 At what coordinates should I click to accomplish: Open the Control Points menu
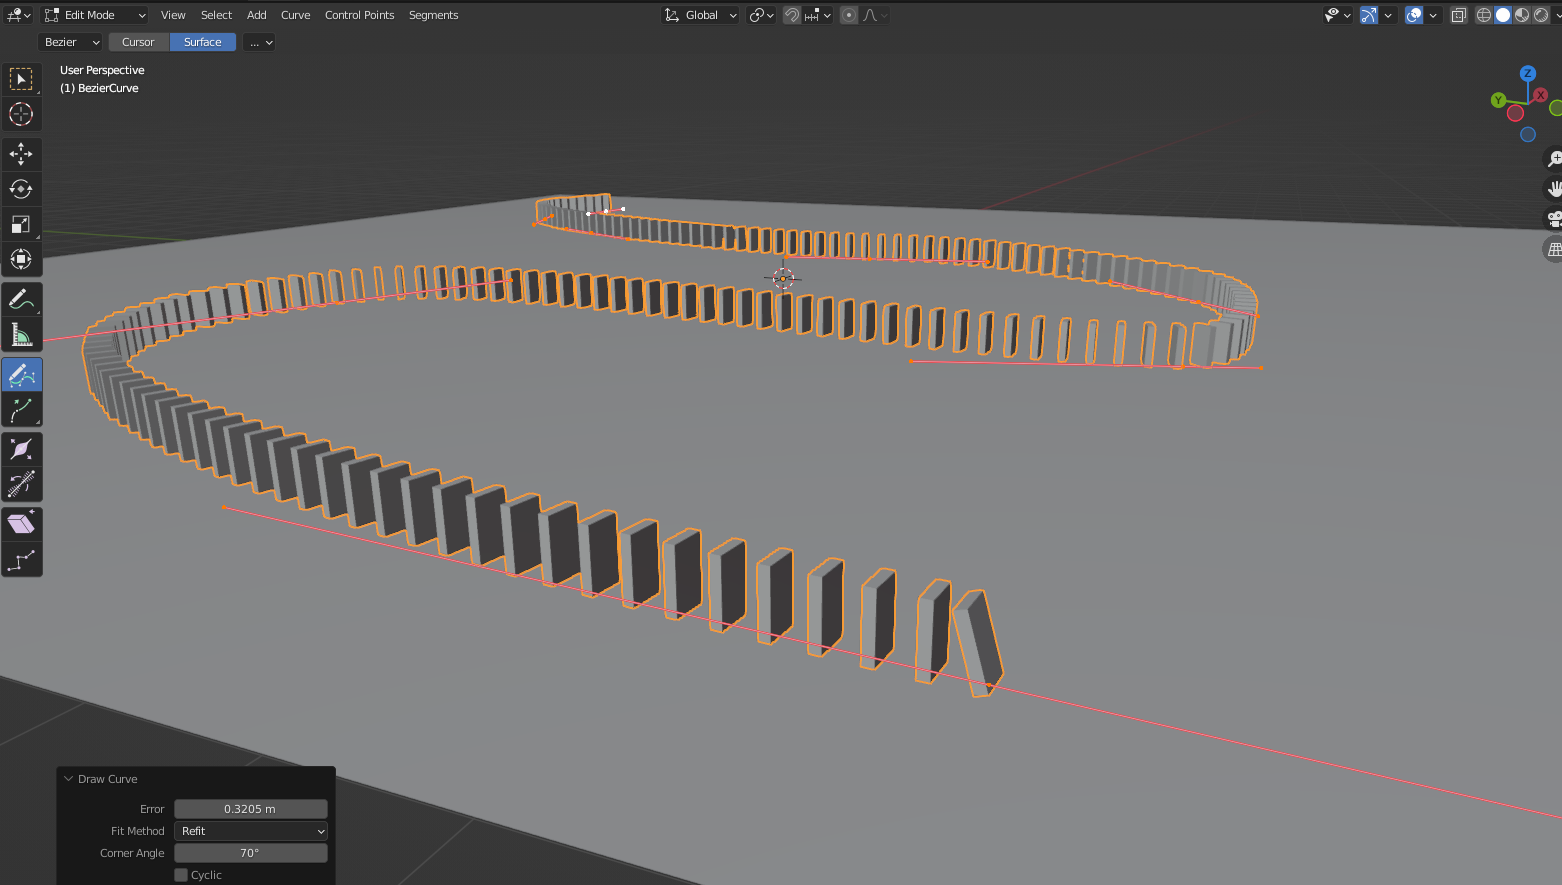point(359,15)
